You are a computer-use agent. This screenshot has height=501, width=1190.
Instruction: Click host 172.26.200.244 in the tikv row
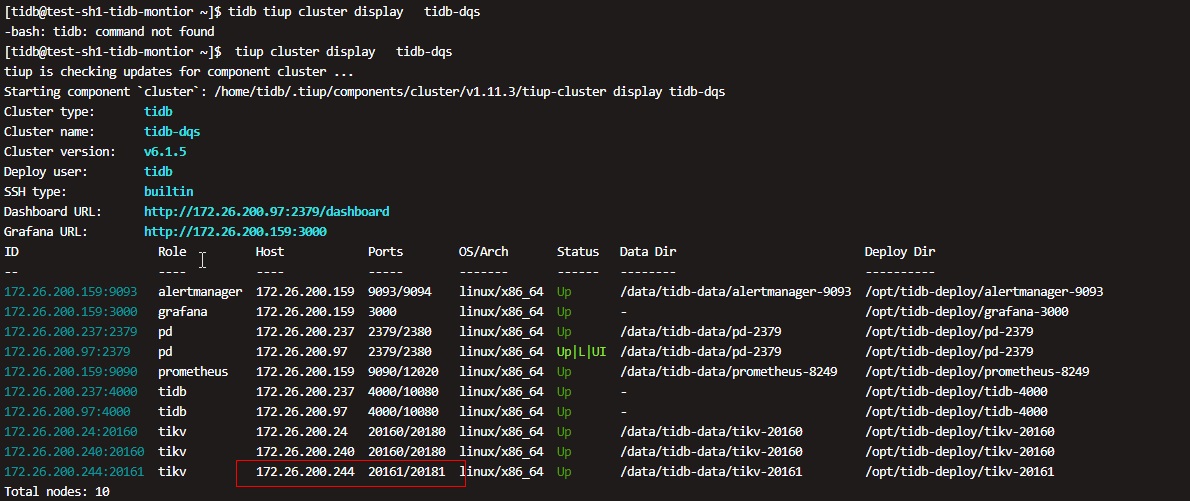coord(305,472)
